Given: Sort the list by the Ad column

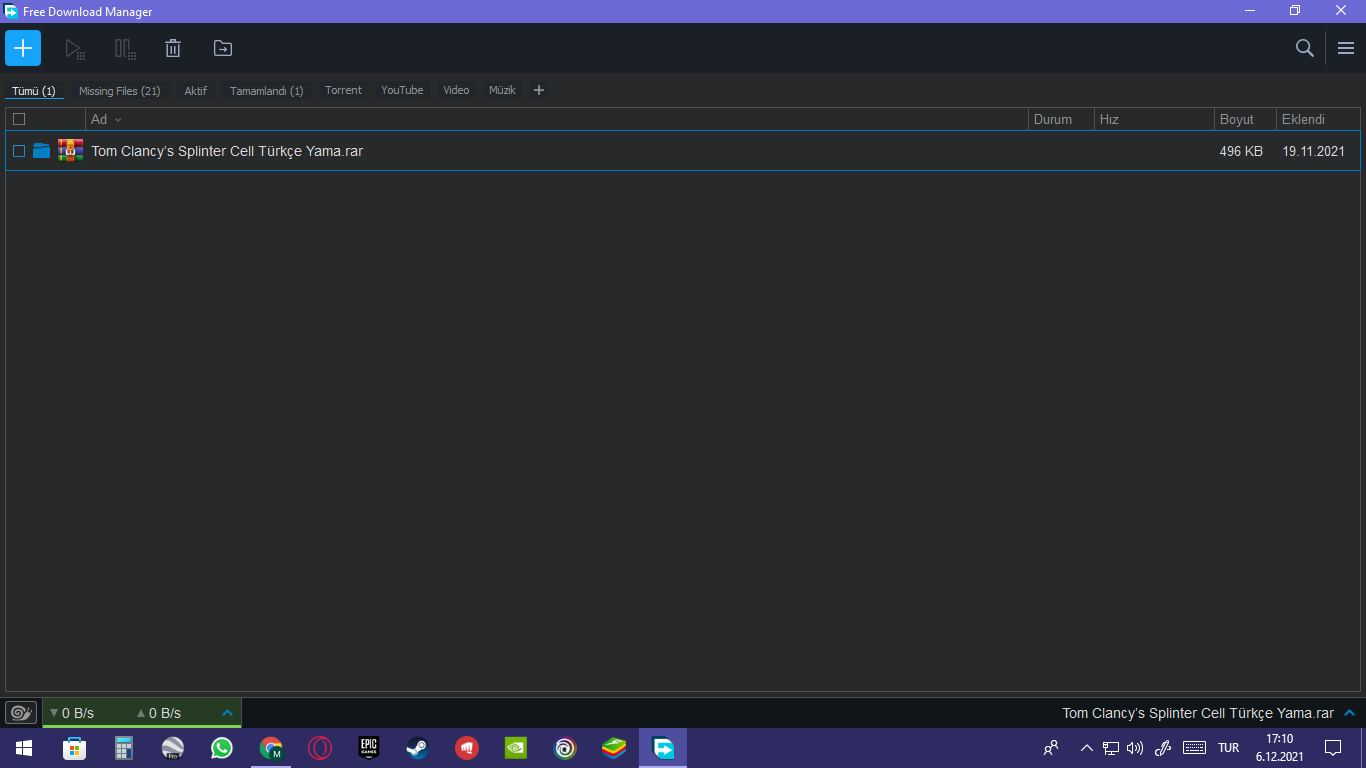Looking at the screenshot, I should [x=556, y=119].
